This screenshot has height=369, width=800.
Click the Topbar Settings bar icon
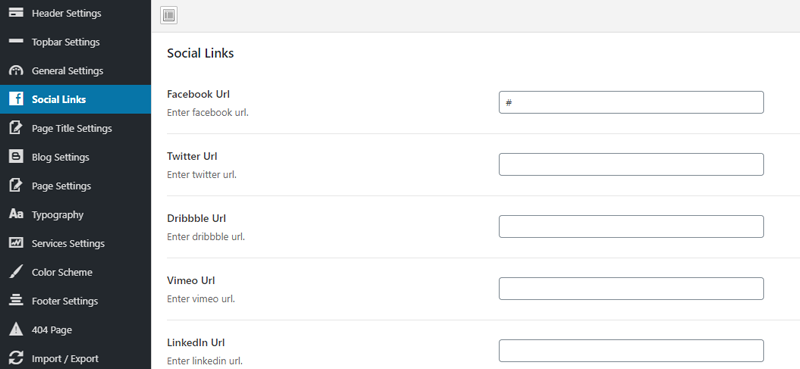point(16,41)
